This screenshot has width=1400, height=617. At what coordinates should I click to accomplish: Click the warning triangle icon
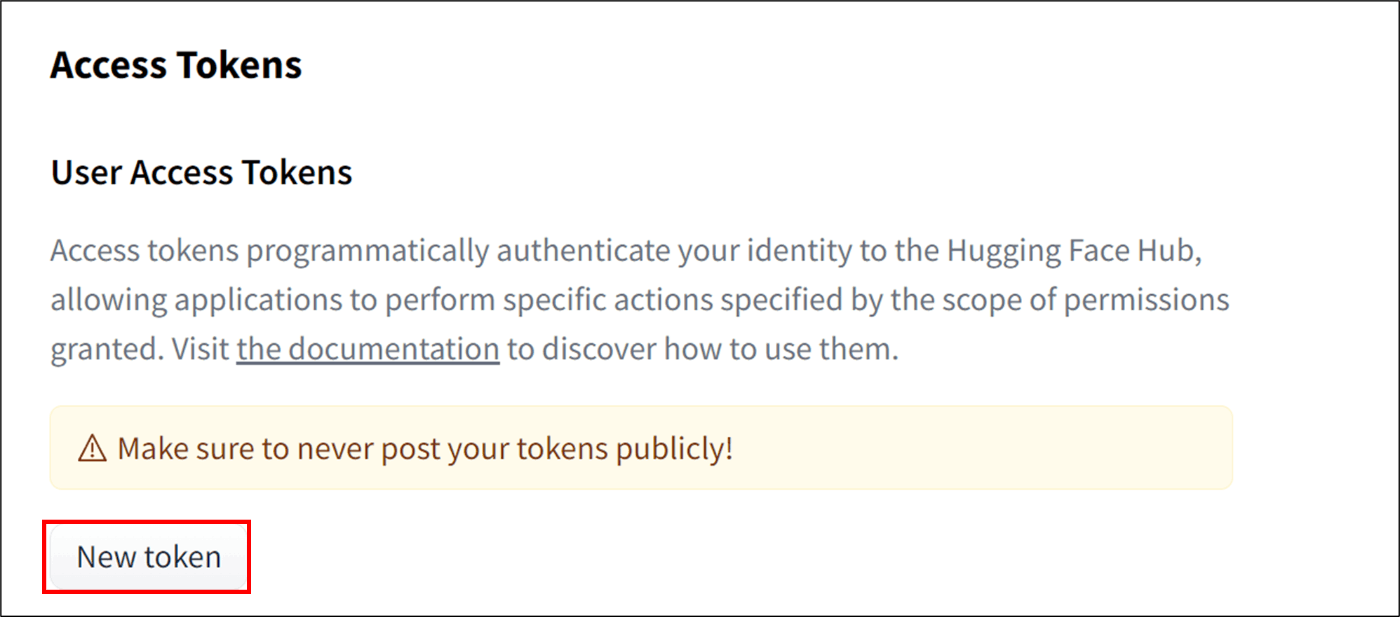point(92,449)
